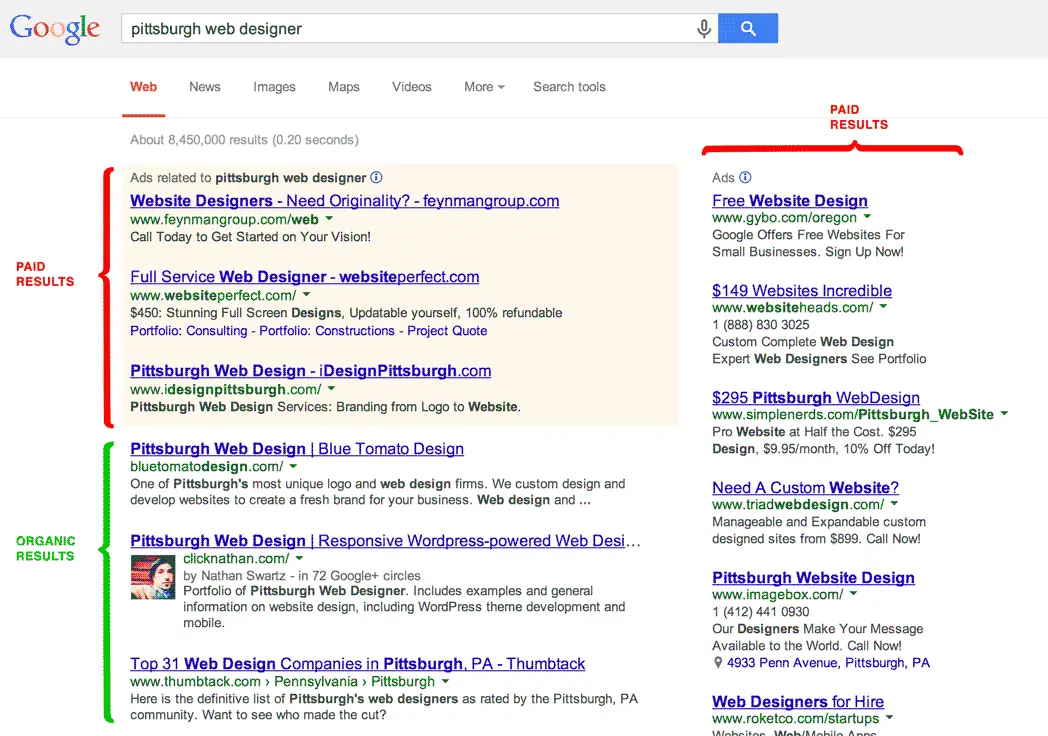Open 'Pittsburgh Web Design | Blue Tomato Design' result
The width and height of the screenshot is (1048, 736).
coord(297,449)
